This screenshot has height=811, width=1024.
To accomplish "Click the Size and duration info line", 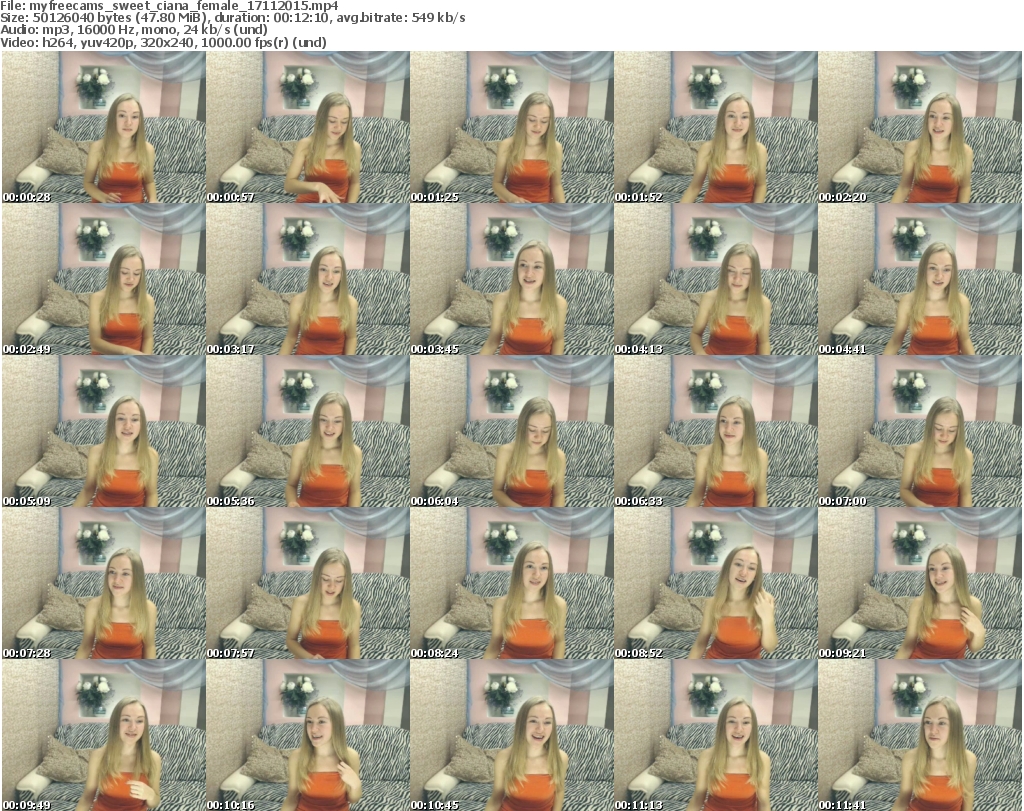I will point(233,18).
